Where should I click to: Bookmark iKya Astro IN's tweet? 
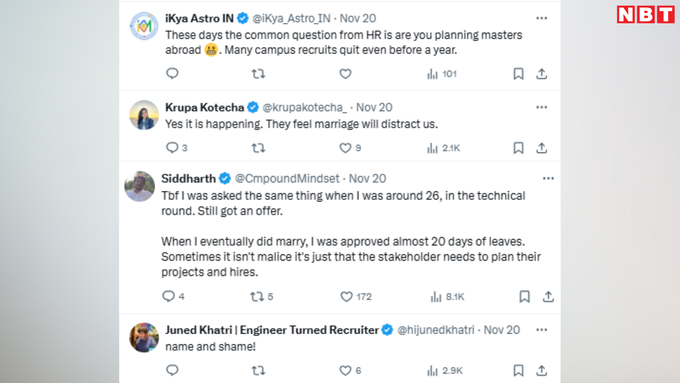click(x=518, y=74)
